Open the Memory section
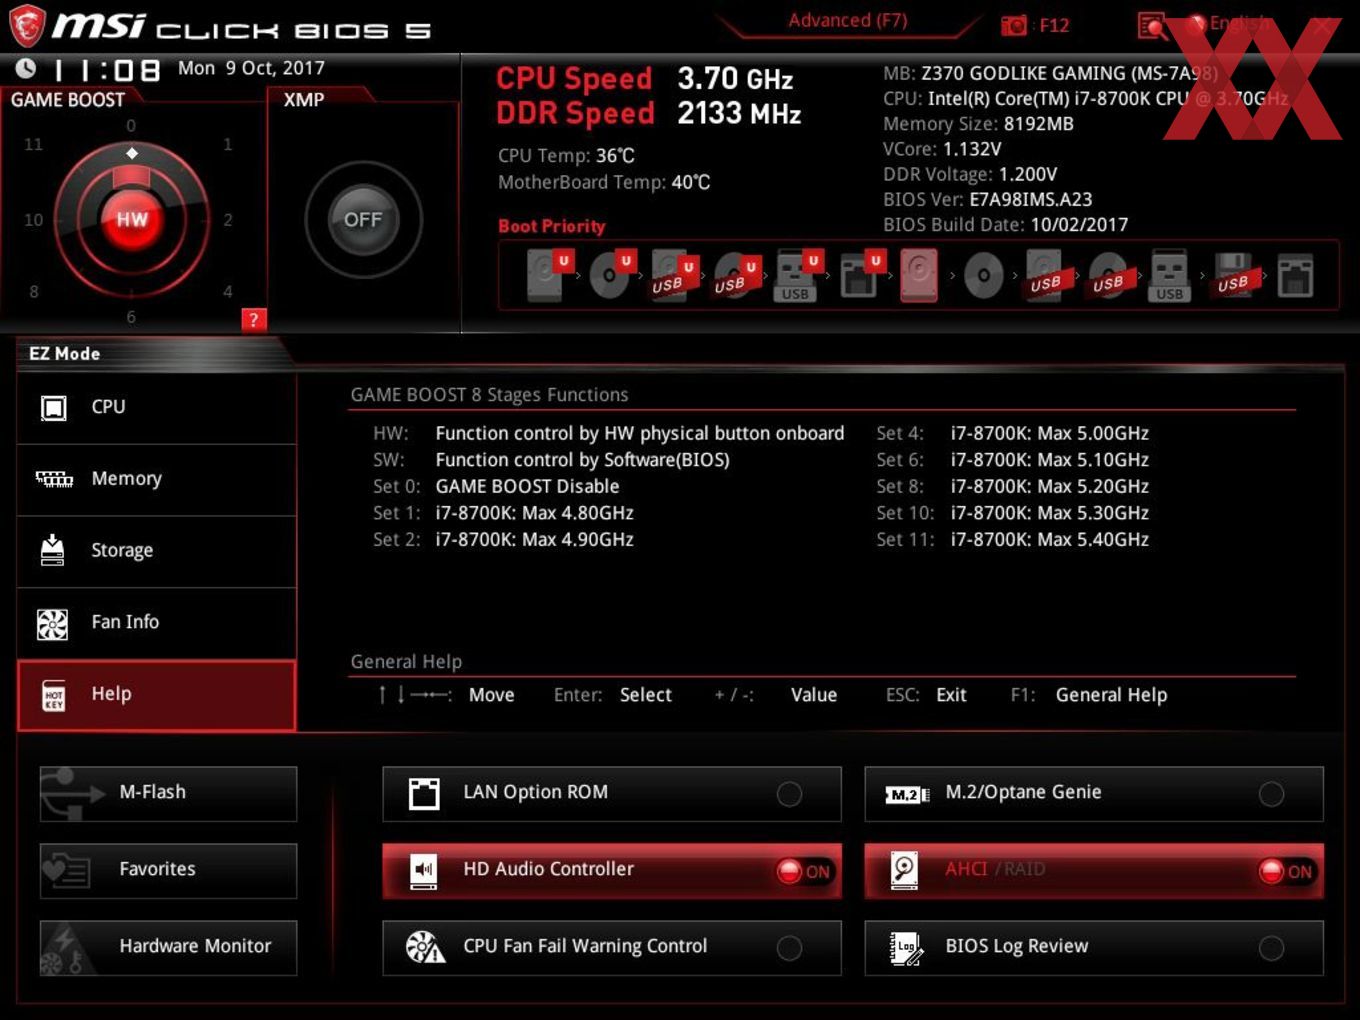This screenshot has width=1360, height=1020. point(157,479)
